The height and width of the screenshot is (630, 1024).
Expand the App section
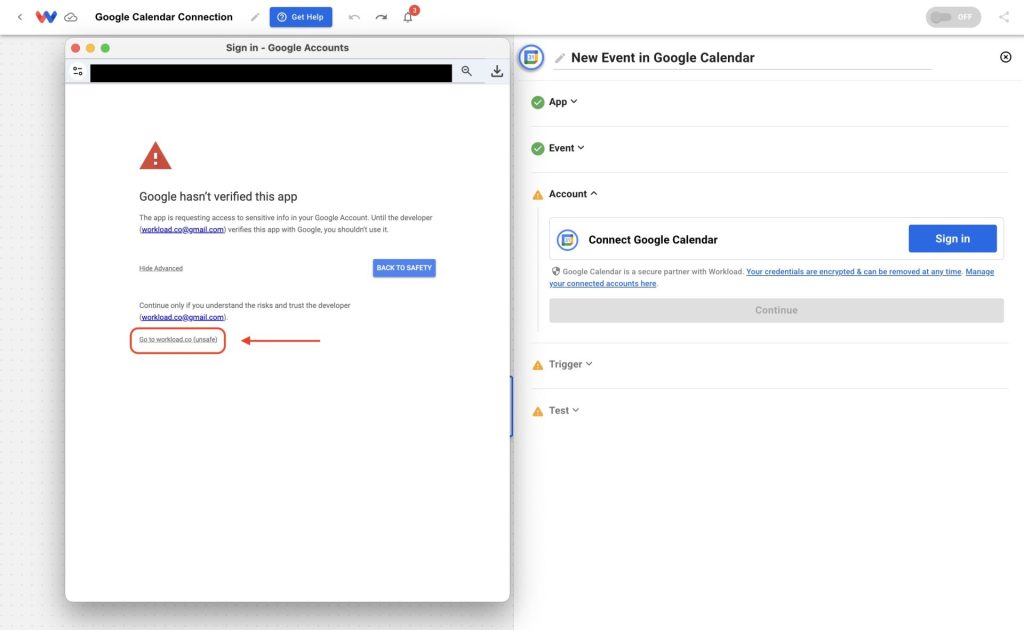coord(563,102)
